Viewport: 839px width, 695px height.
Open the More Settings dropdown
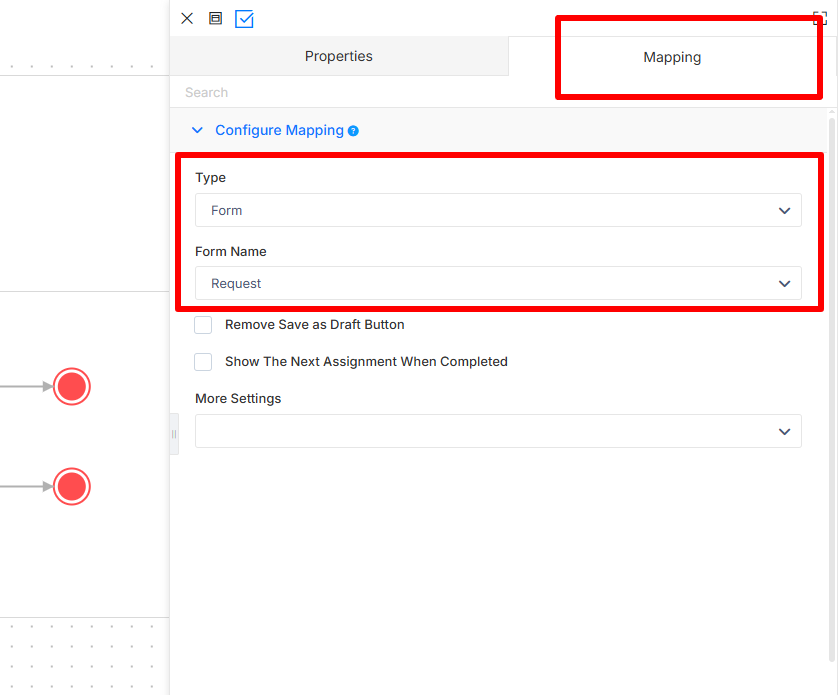[498, 431]
